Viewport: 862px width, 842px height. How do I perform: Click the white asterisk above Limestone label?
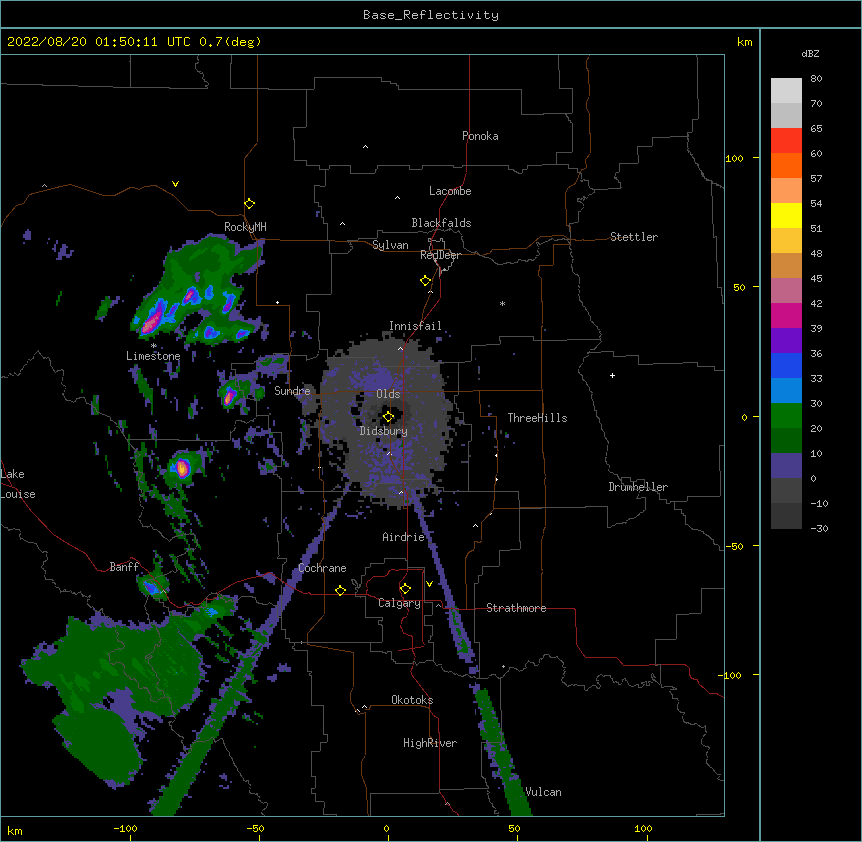pyautogui.click(x=154, y=346)
